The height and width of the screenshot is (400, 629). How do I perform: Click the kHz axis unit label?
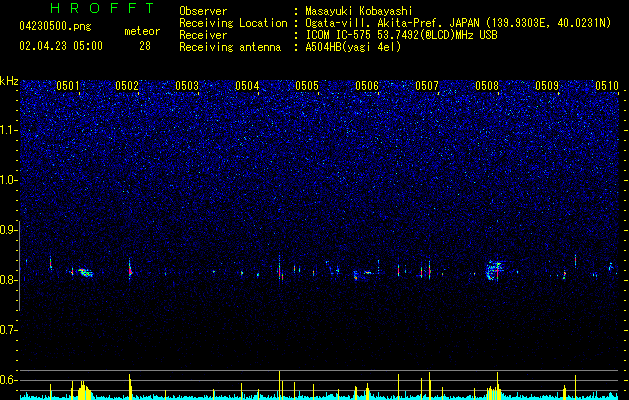tap(9, 81)
